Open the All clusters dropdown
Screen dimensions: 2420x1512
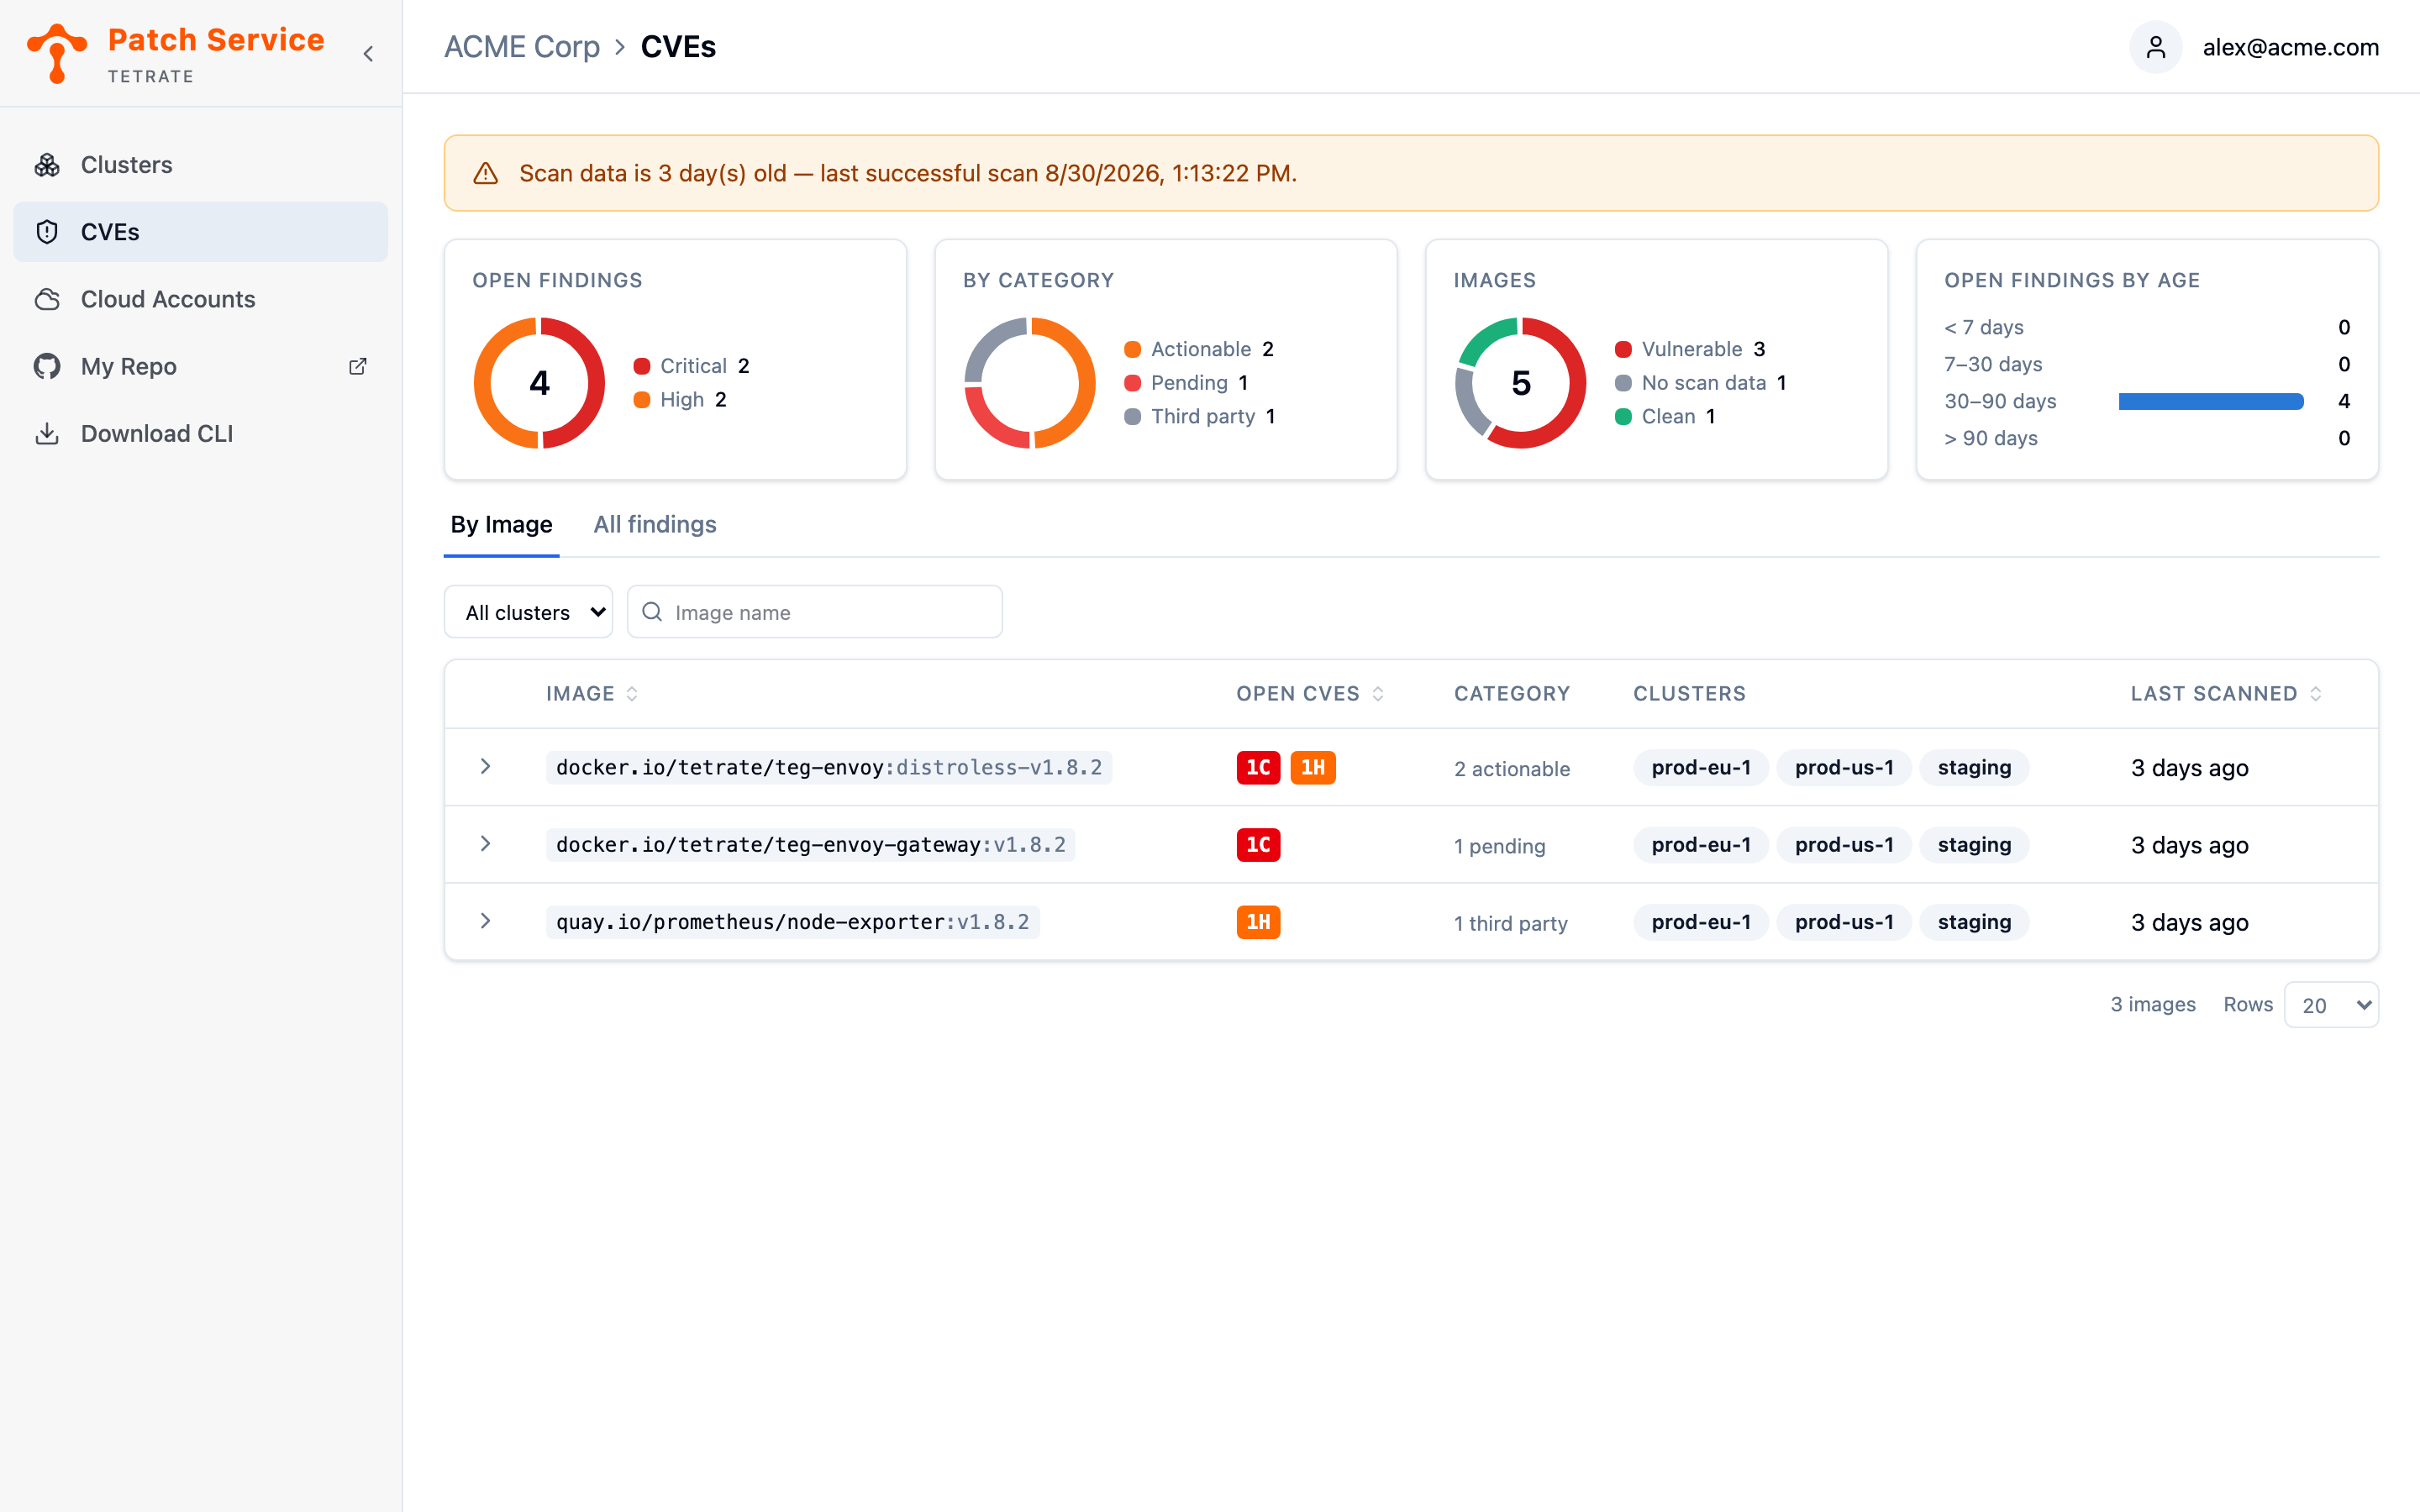coord(528,612)
